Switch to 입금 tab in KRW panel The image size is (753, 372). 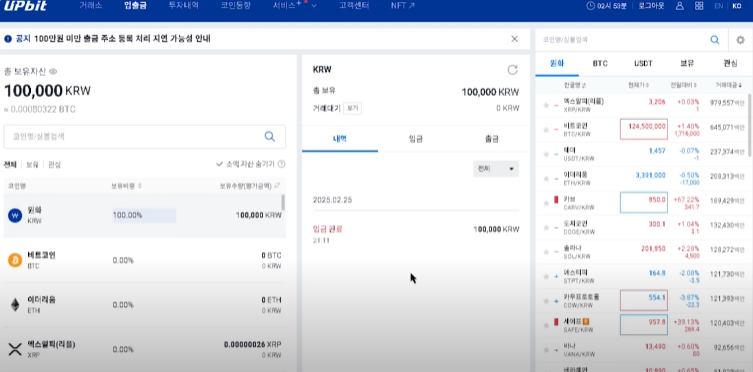pos(415,139)
